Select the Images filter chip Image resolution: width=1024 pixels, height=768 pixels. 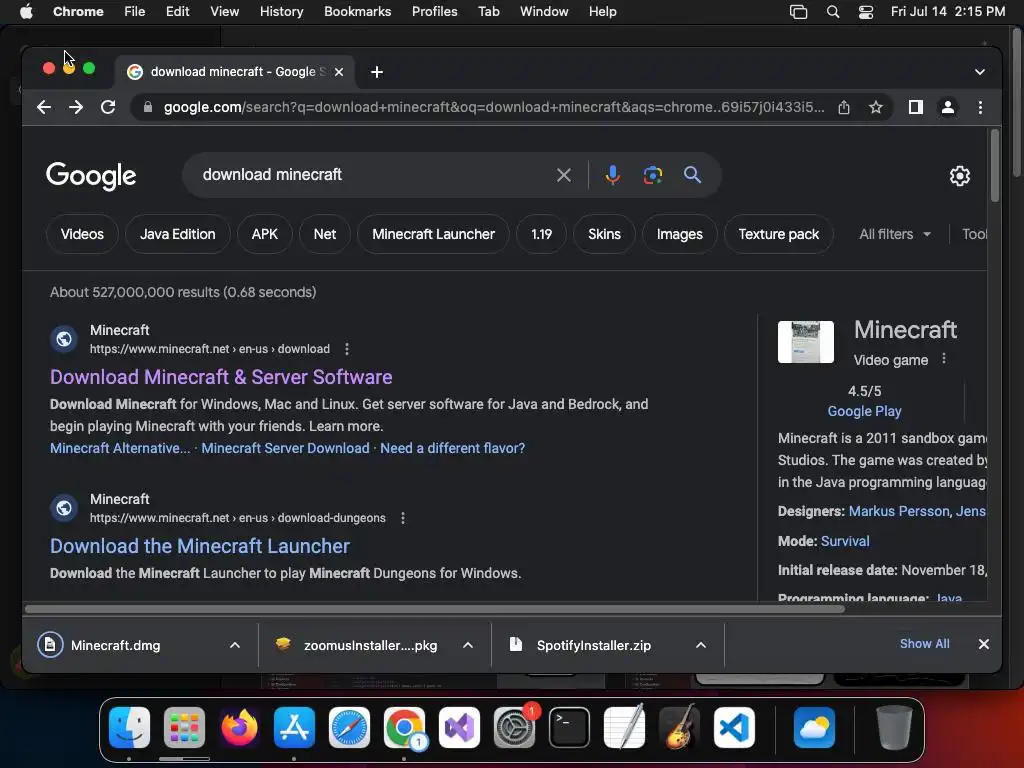point(679,234)
